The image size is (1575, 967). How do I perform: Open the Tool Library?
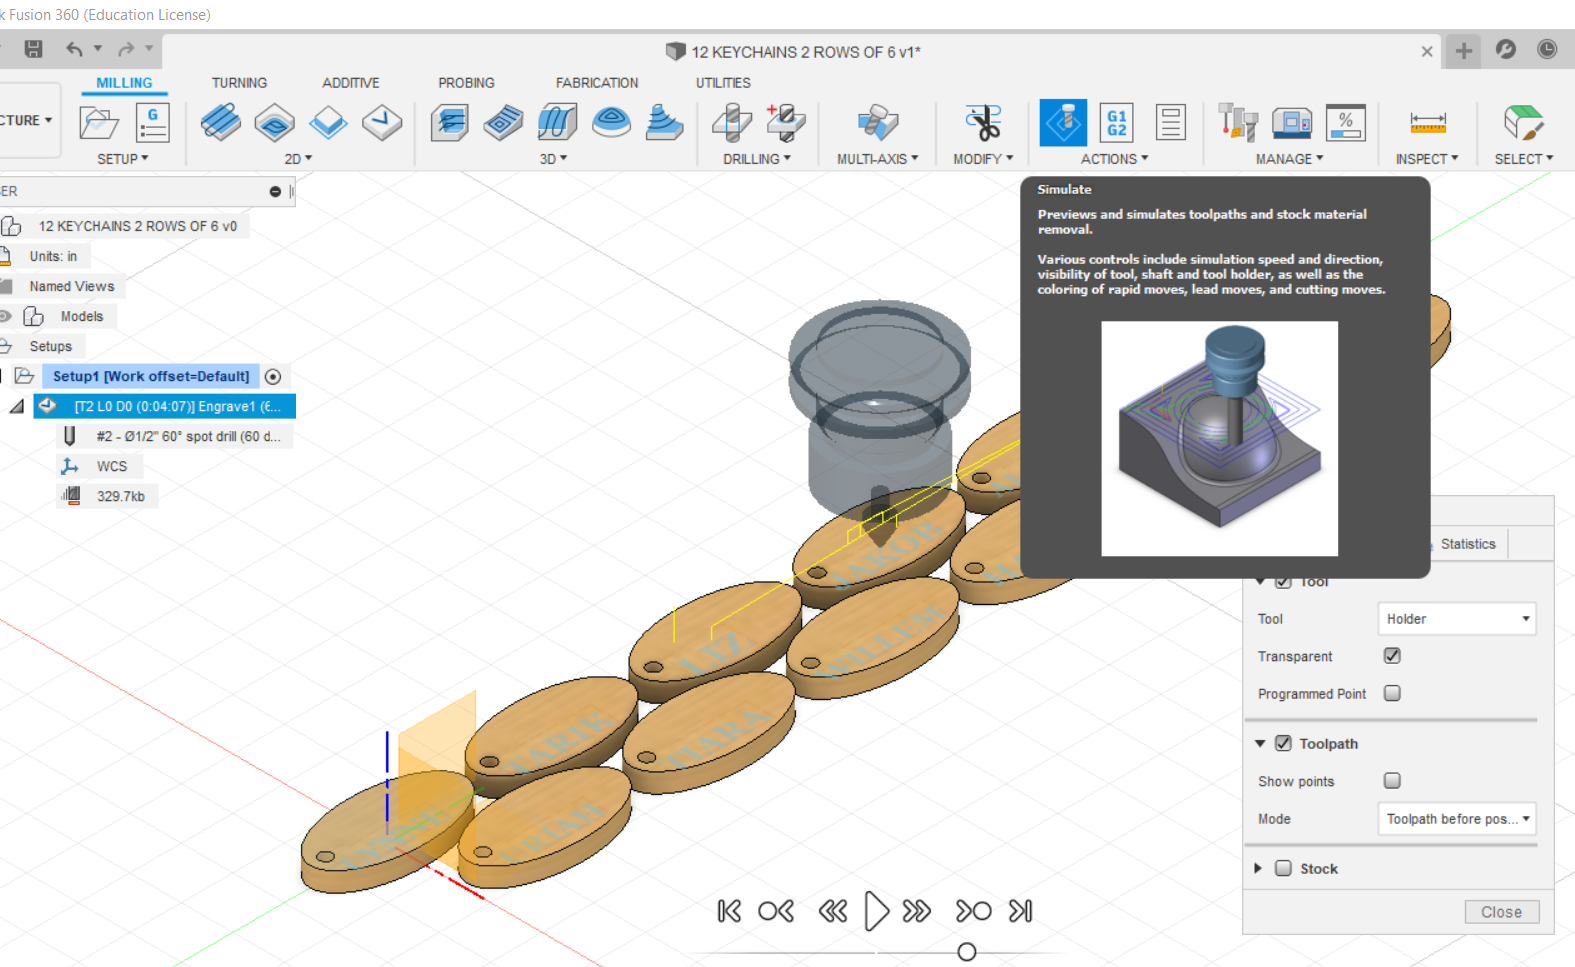pos(1238,123)
